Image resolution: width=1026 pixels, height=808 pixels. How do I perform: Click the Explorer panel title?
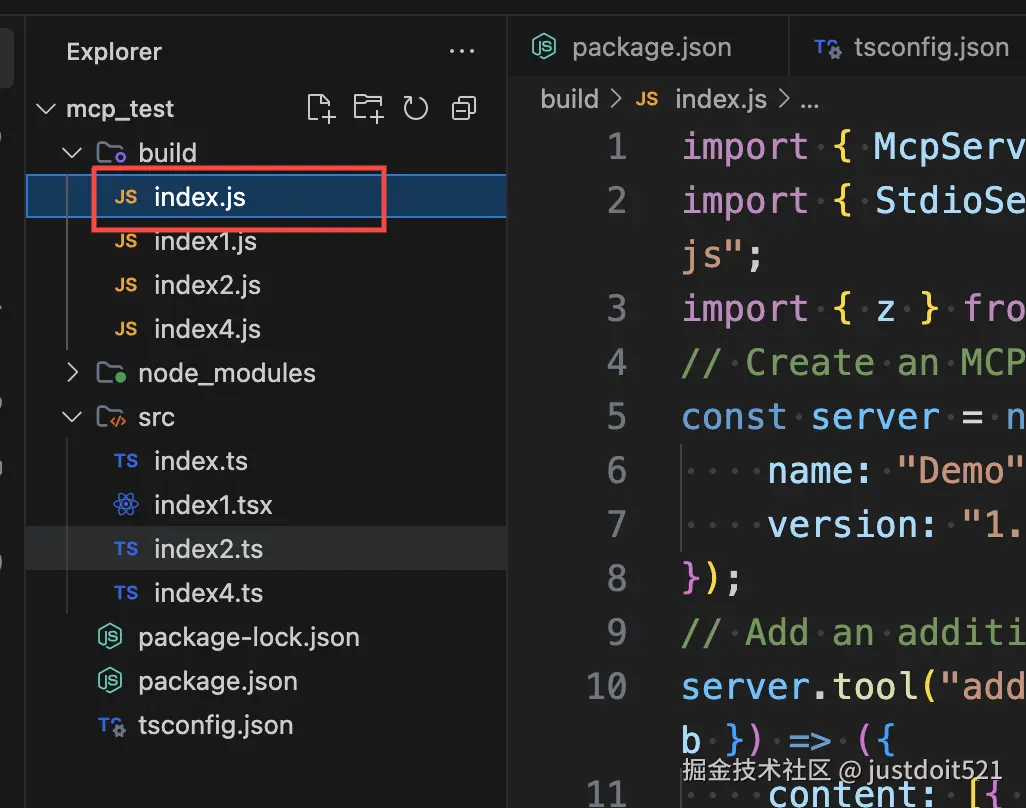point(114,52)
